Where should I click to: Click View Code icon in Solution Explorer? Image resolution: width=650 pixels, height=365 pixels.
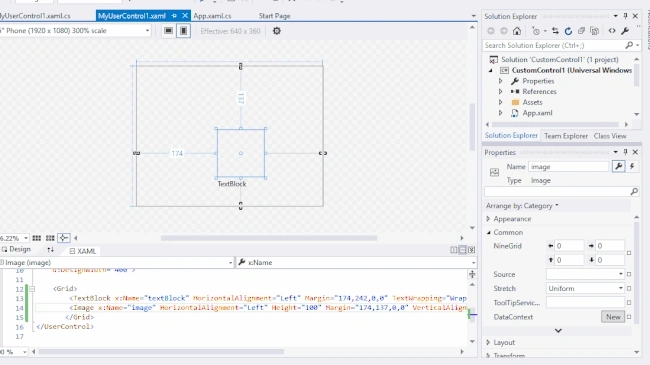point(612,31)
